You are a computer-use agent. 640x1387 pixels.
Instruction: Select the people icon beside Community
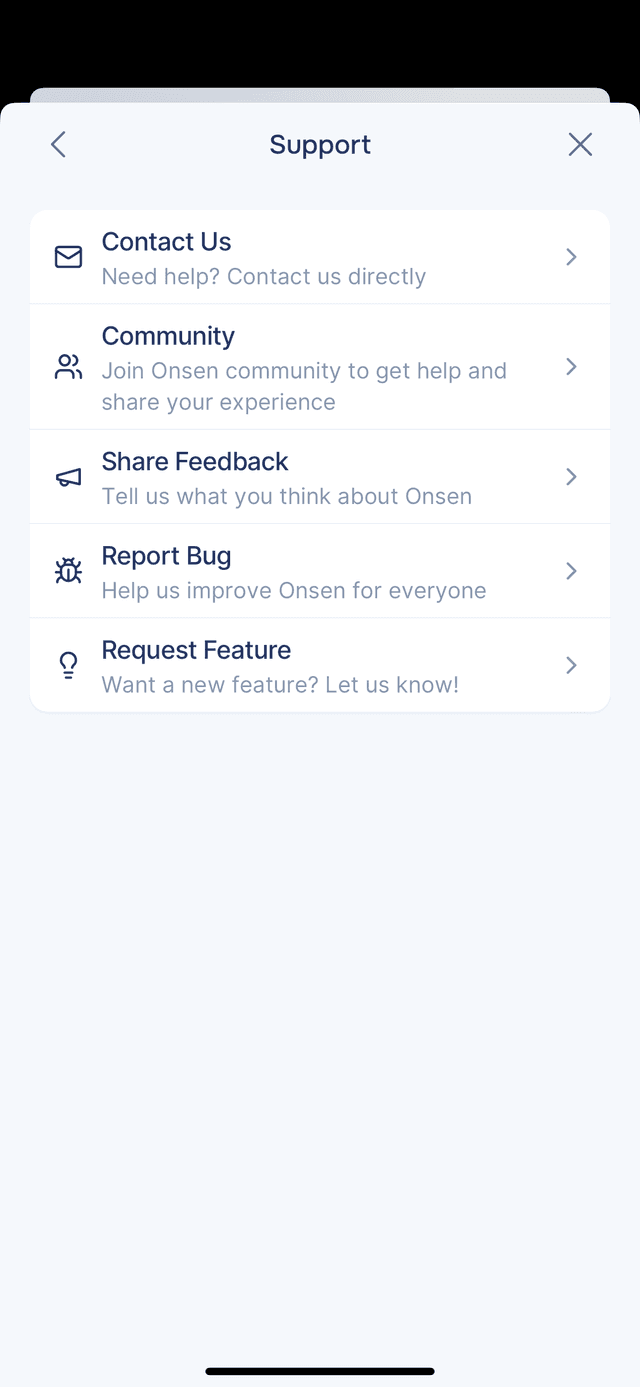click(67, 367)
